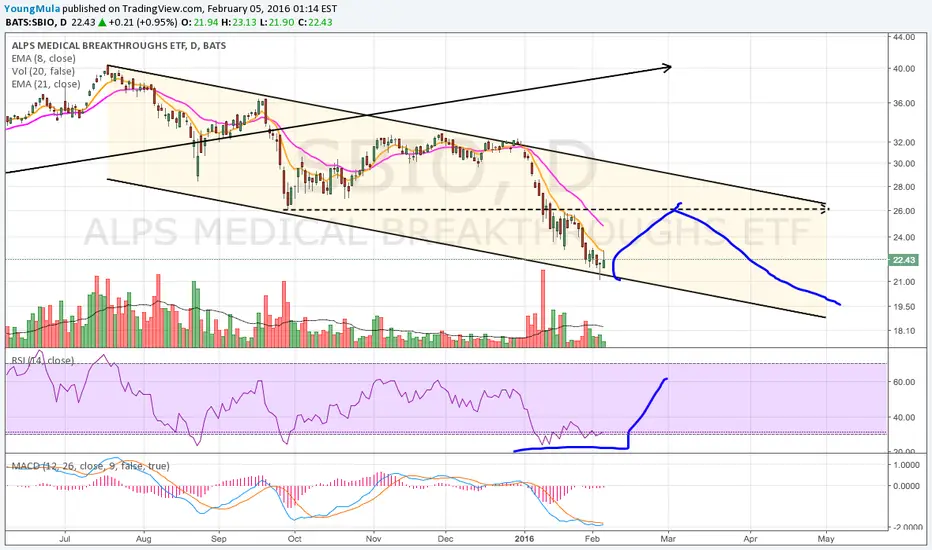Click the 19.50 price axis label
The height and width of the screenshot is (550, 932).
pyautogui.click(x=903, y=307)
